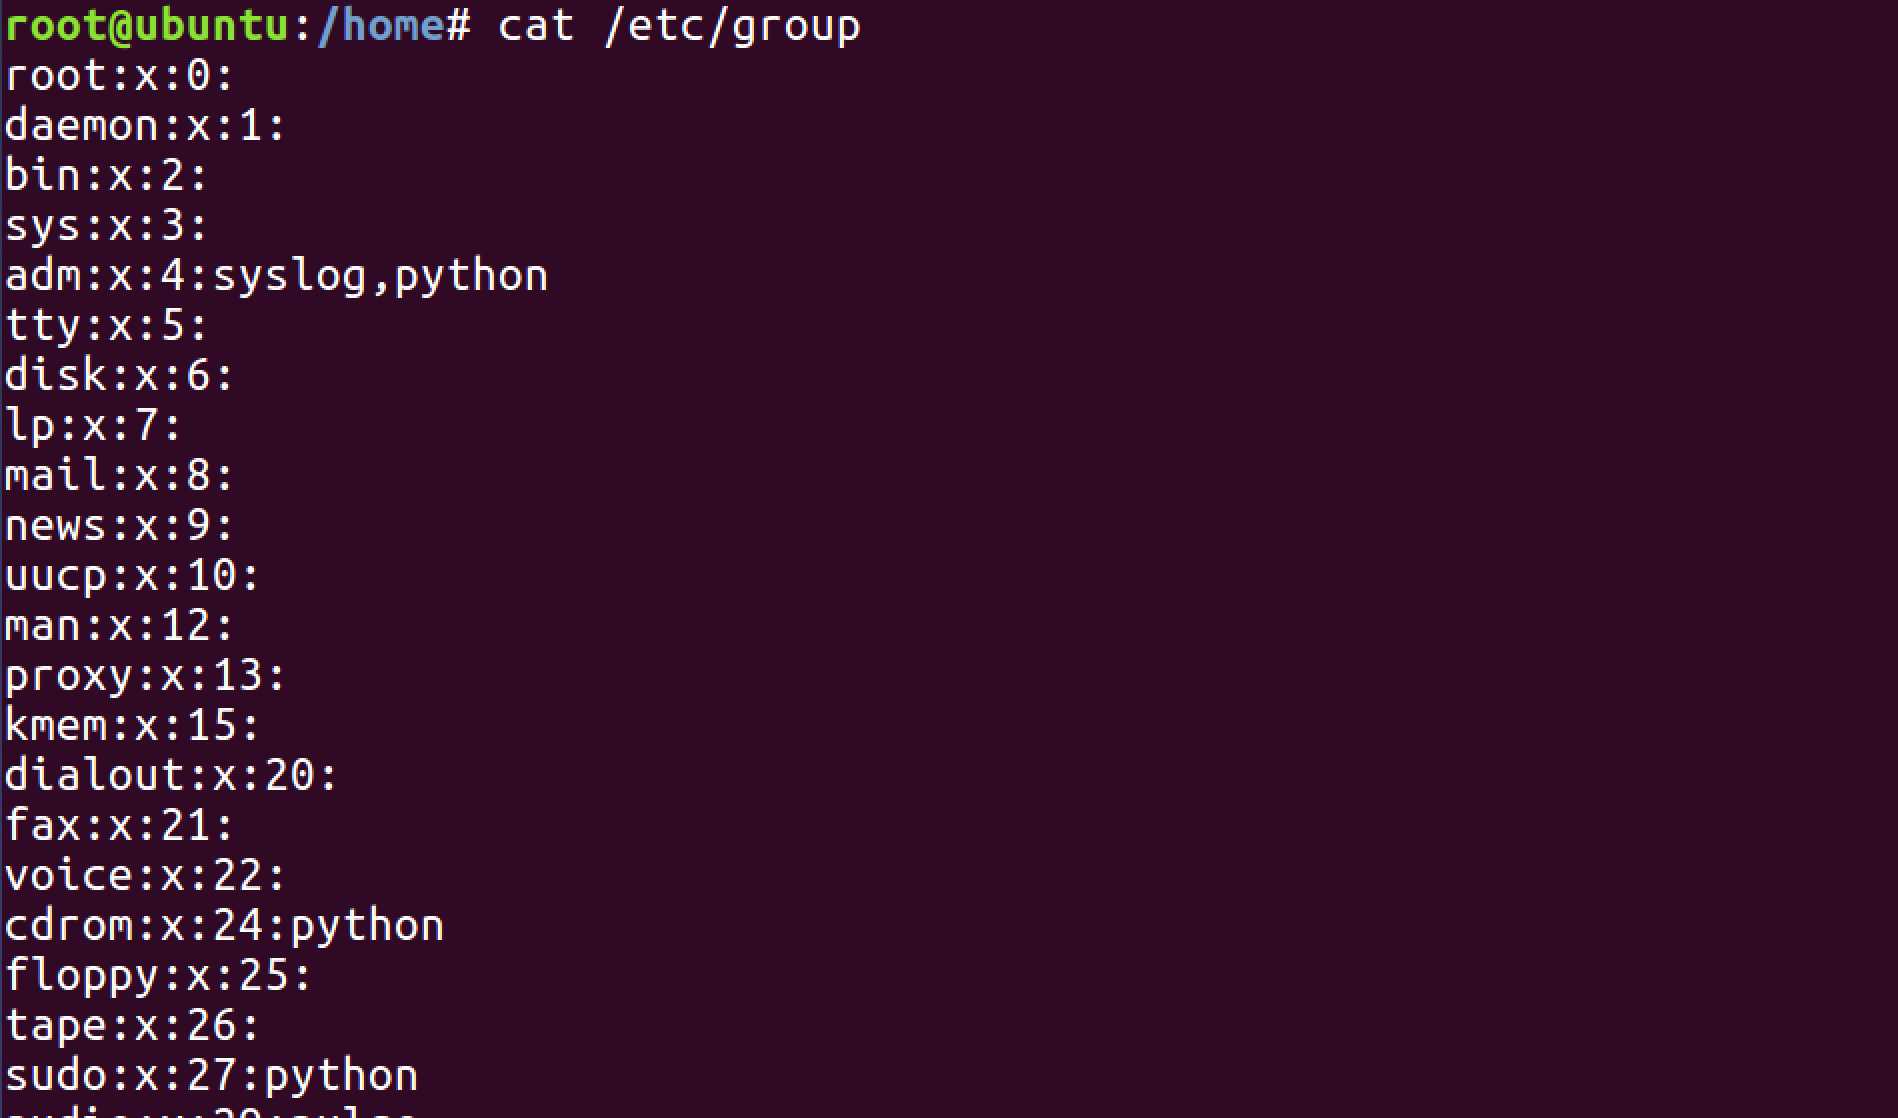Image resolution: width=1898 pixels, height=1118 pixels.
Task: Click the word syslog in the adm line
Action: [x=290, y=276]
